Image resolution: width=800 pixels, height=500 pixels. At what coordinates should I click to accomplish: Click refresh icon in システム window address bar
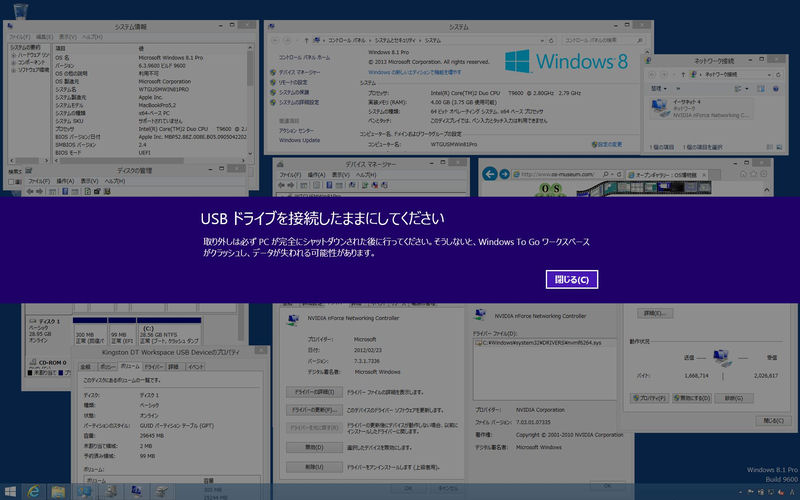551,40
